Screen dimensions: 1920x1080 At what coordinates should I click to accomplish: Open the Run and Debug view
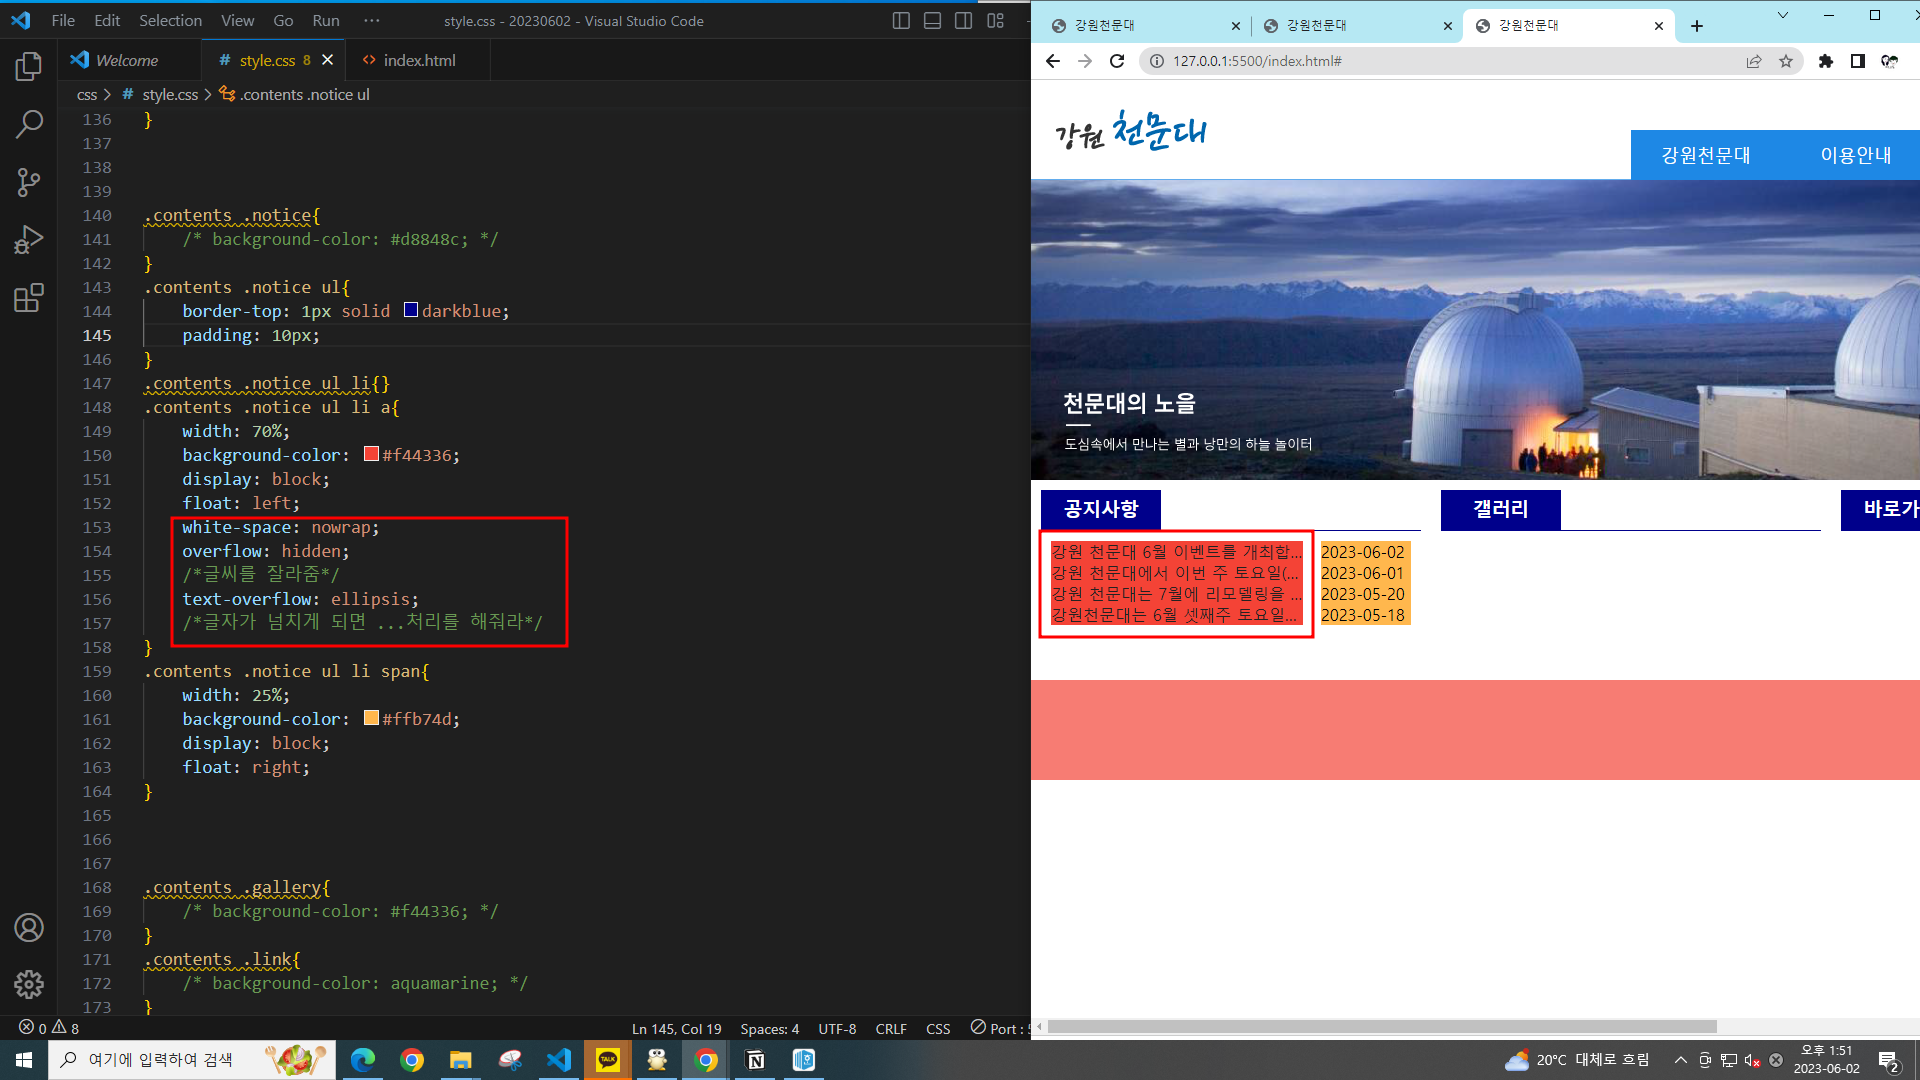(29, 240)
